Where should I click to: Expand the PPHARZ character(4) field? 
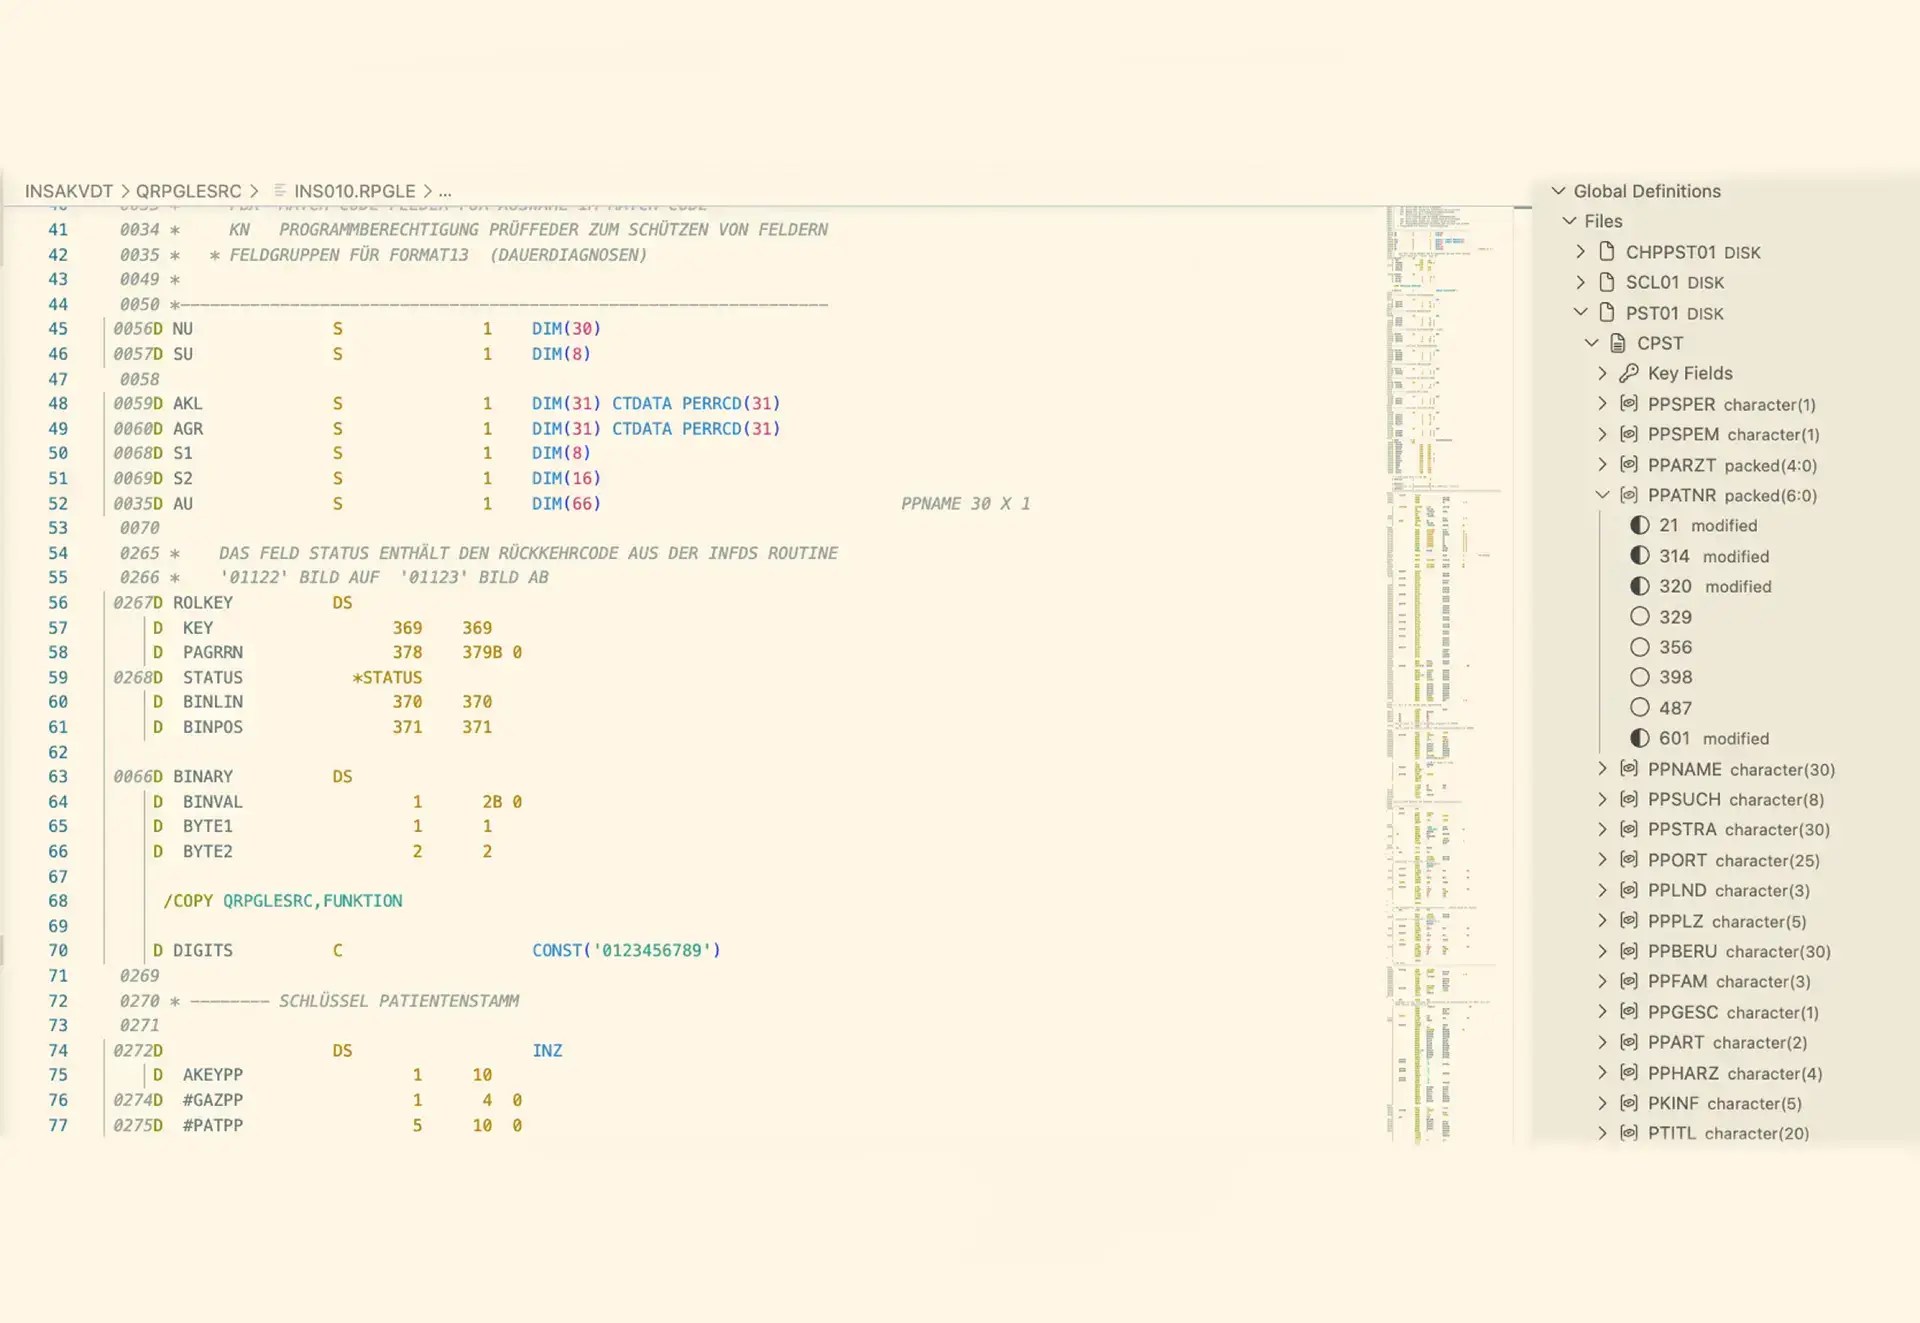tap(1602, 1073)
